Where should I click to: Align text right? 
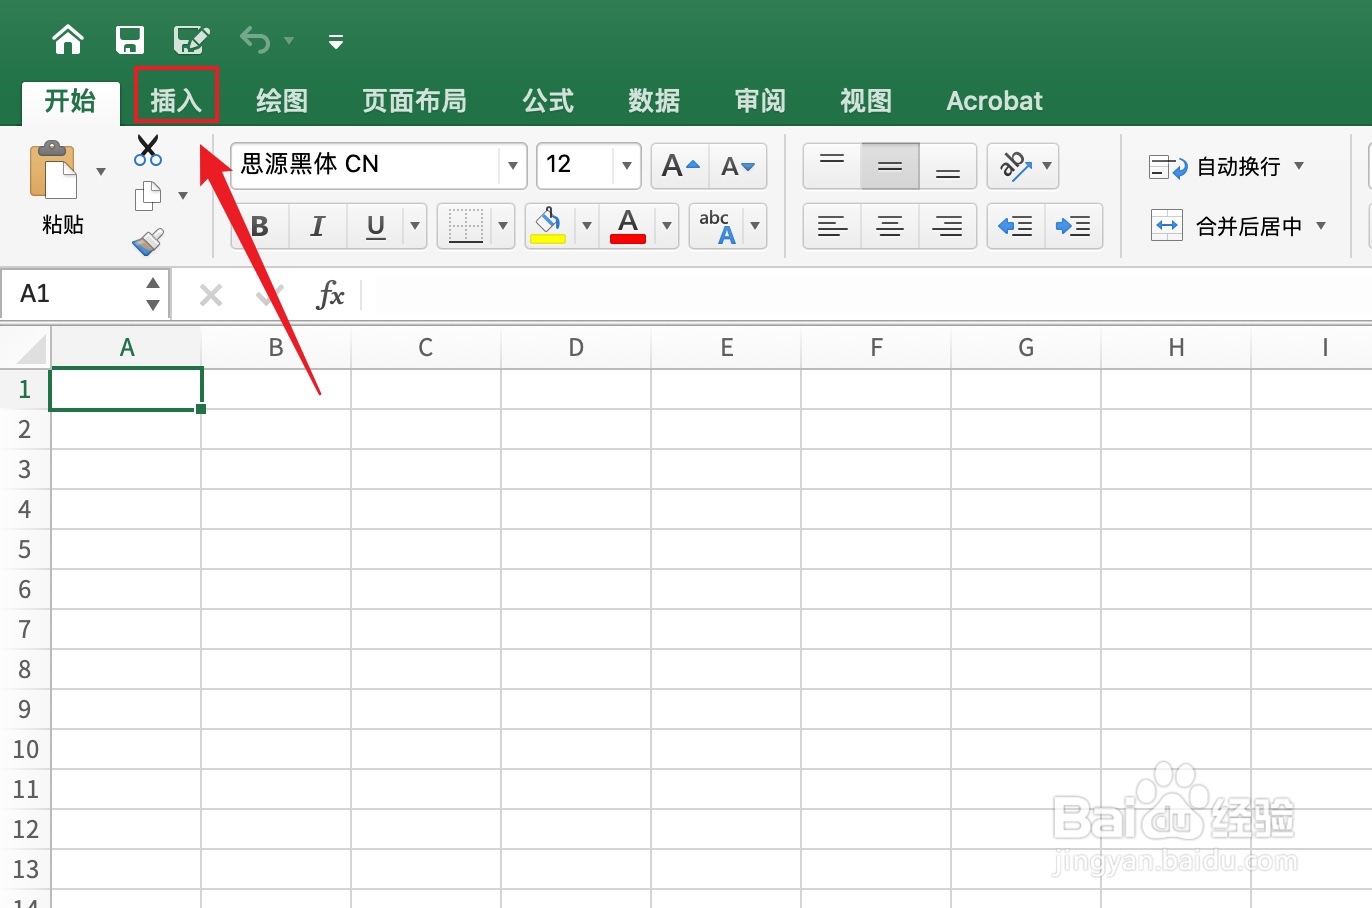(948, 226)
